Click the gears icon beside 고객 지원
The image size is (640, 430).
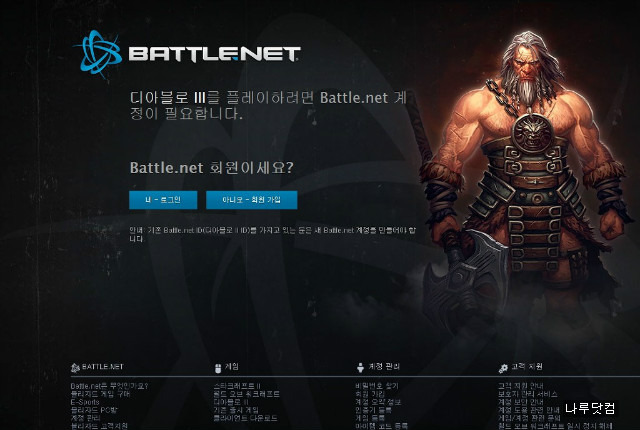point(503,368)
